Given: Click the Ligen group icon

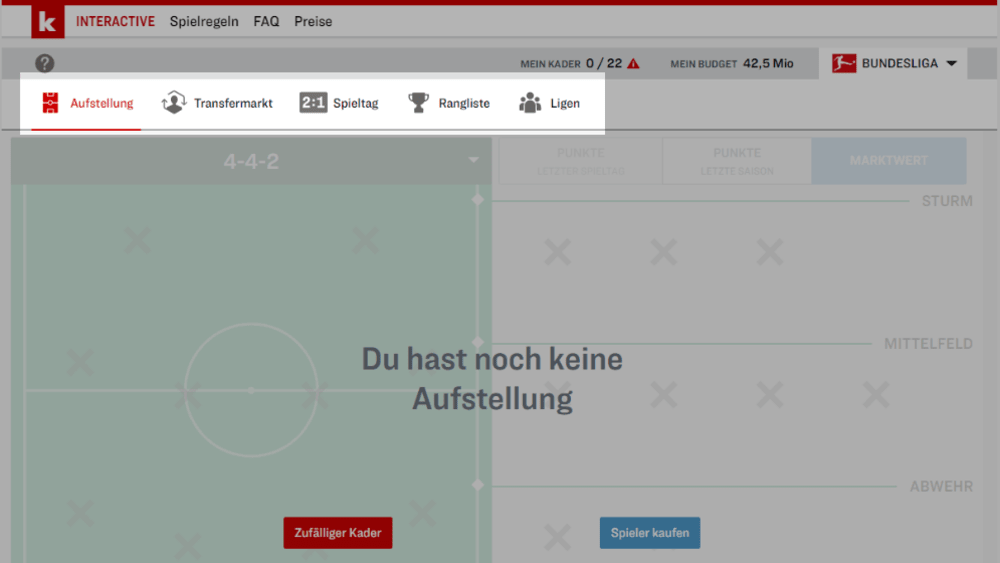Looking at the screenshot, I should [530, 103].
